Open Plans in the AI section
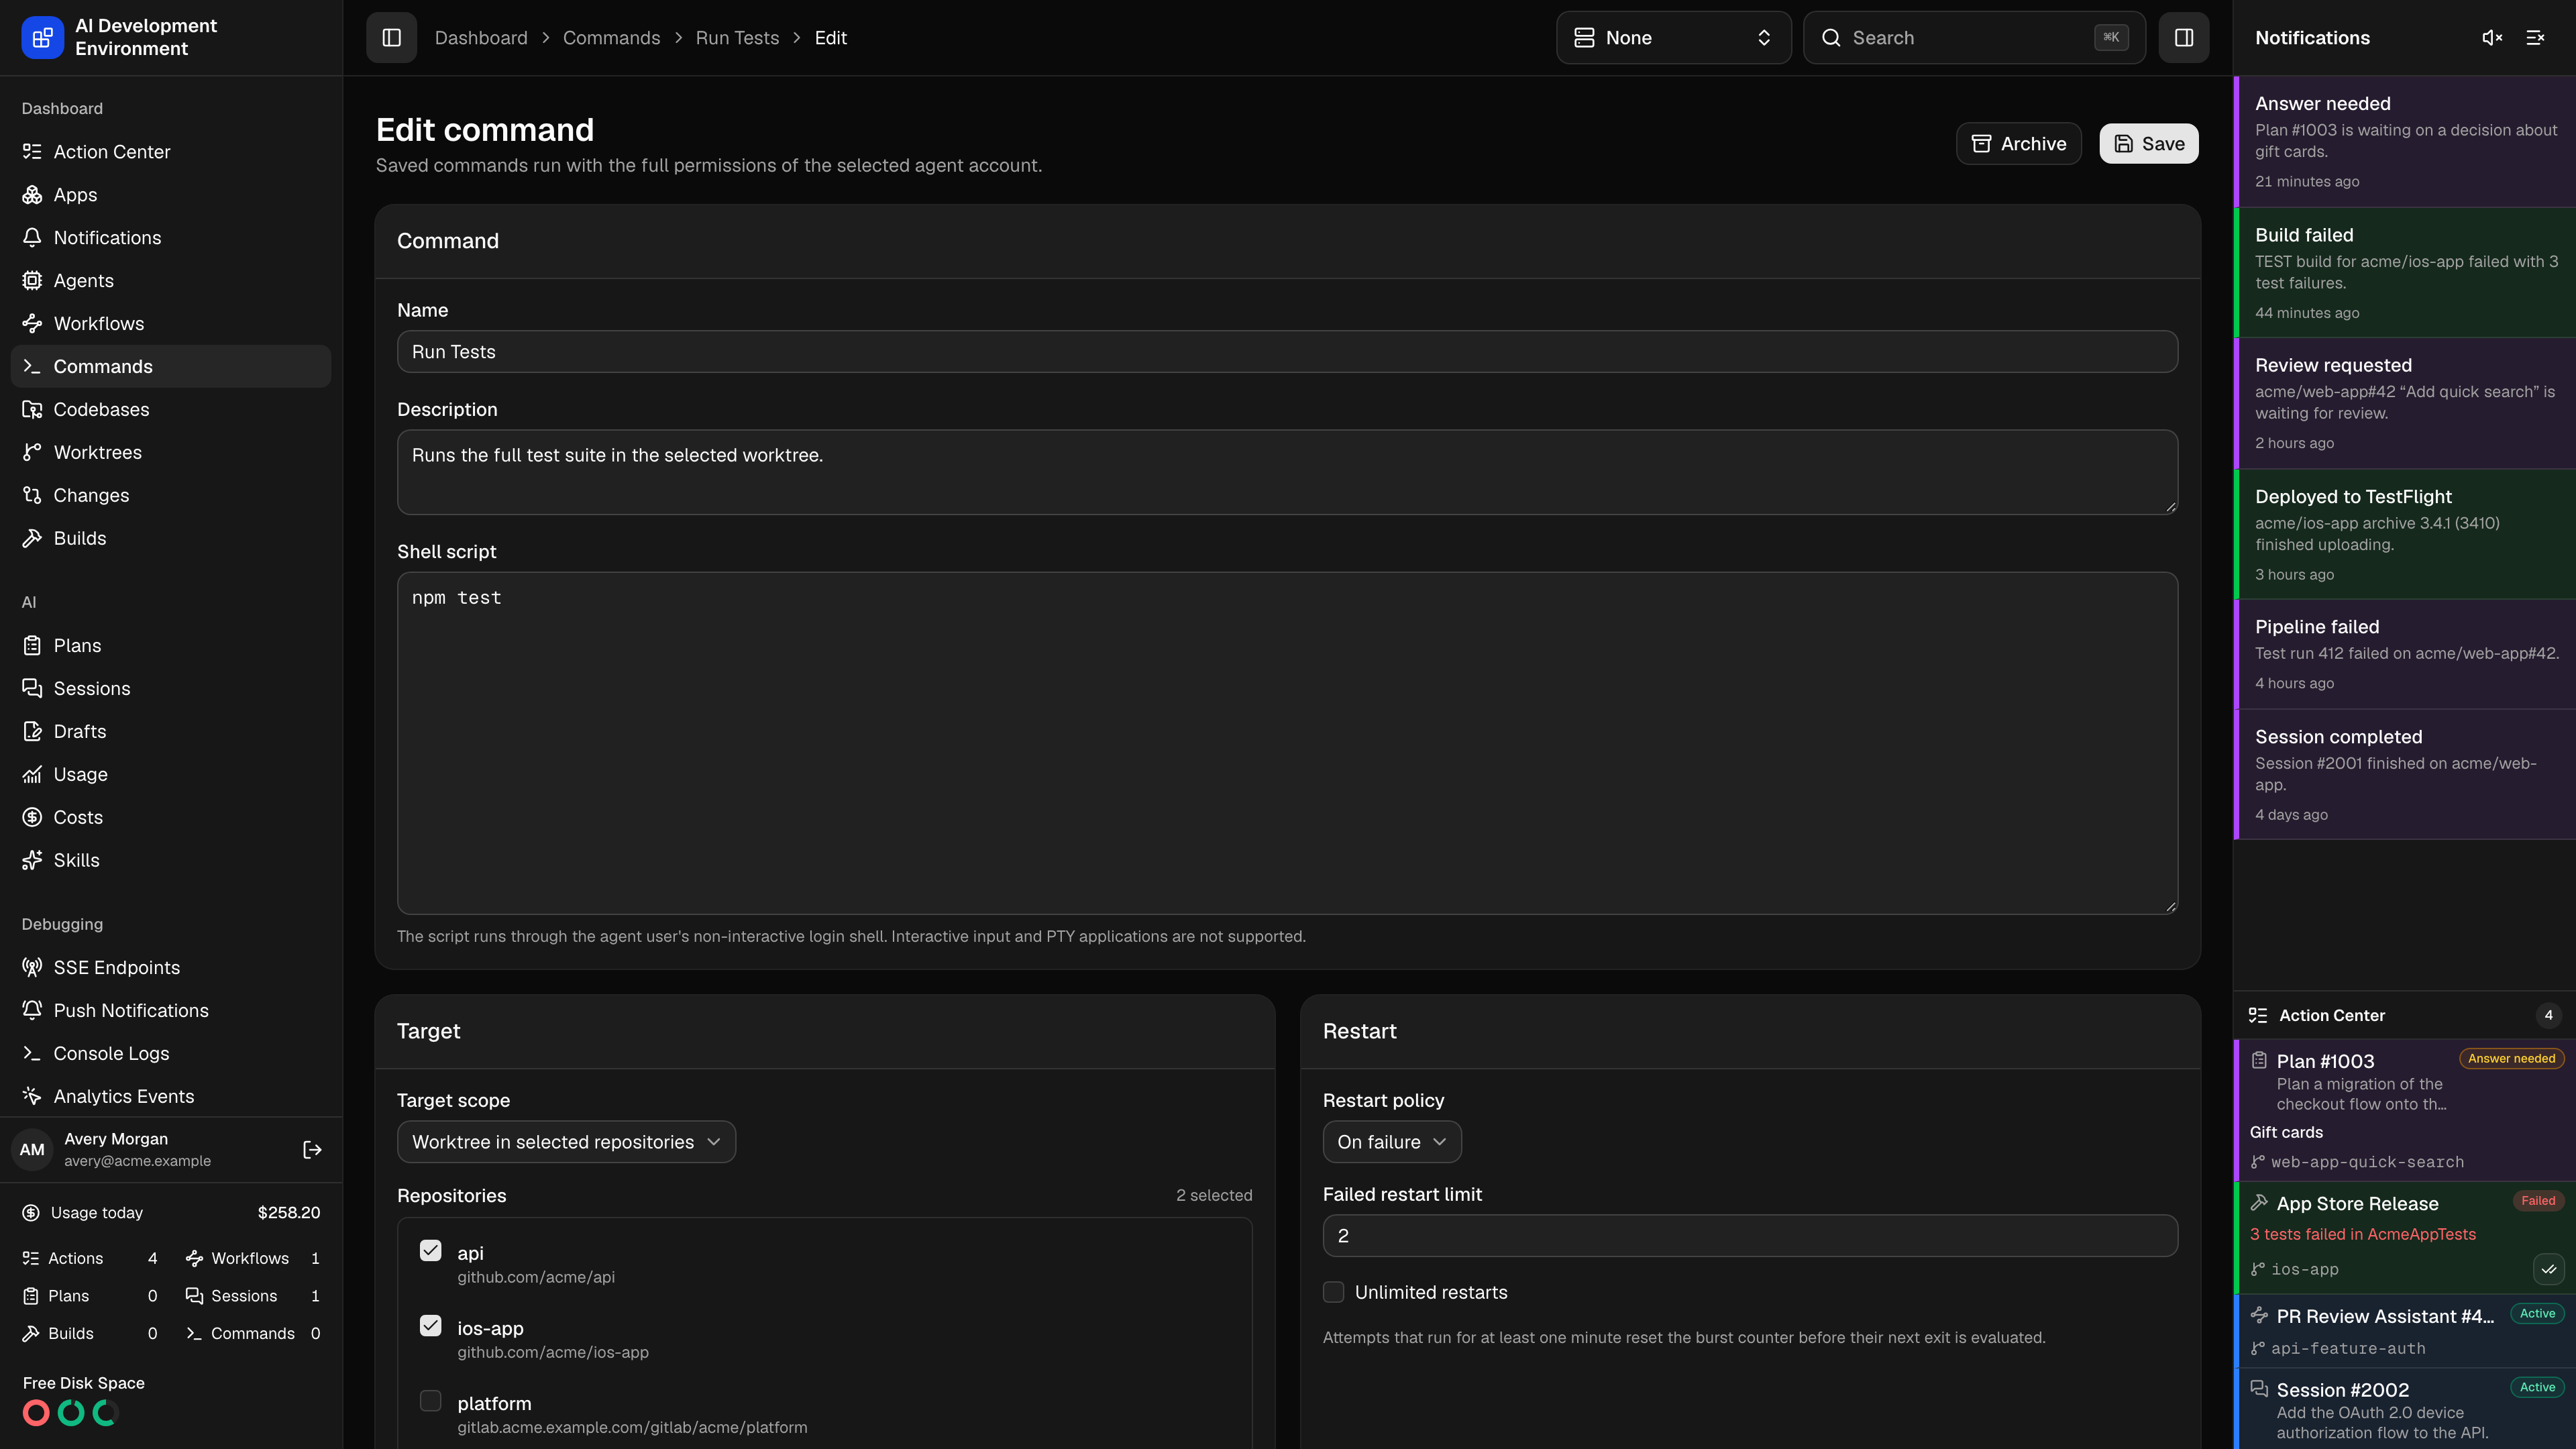 coord(171,646)
